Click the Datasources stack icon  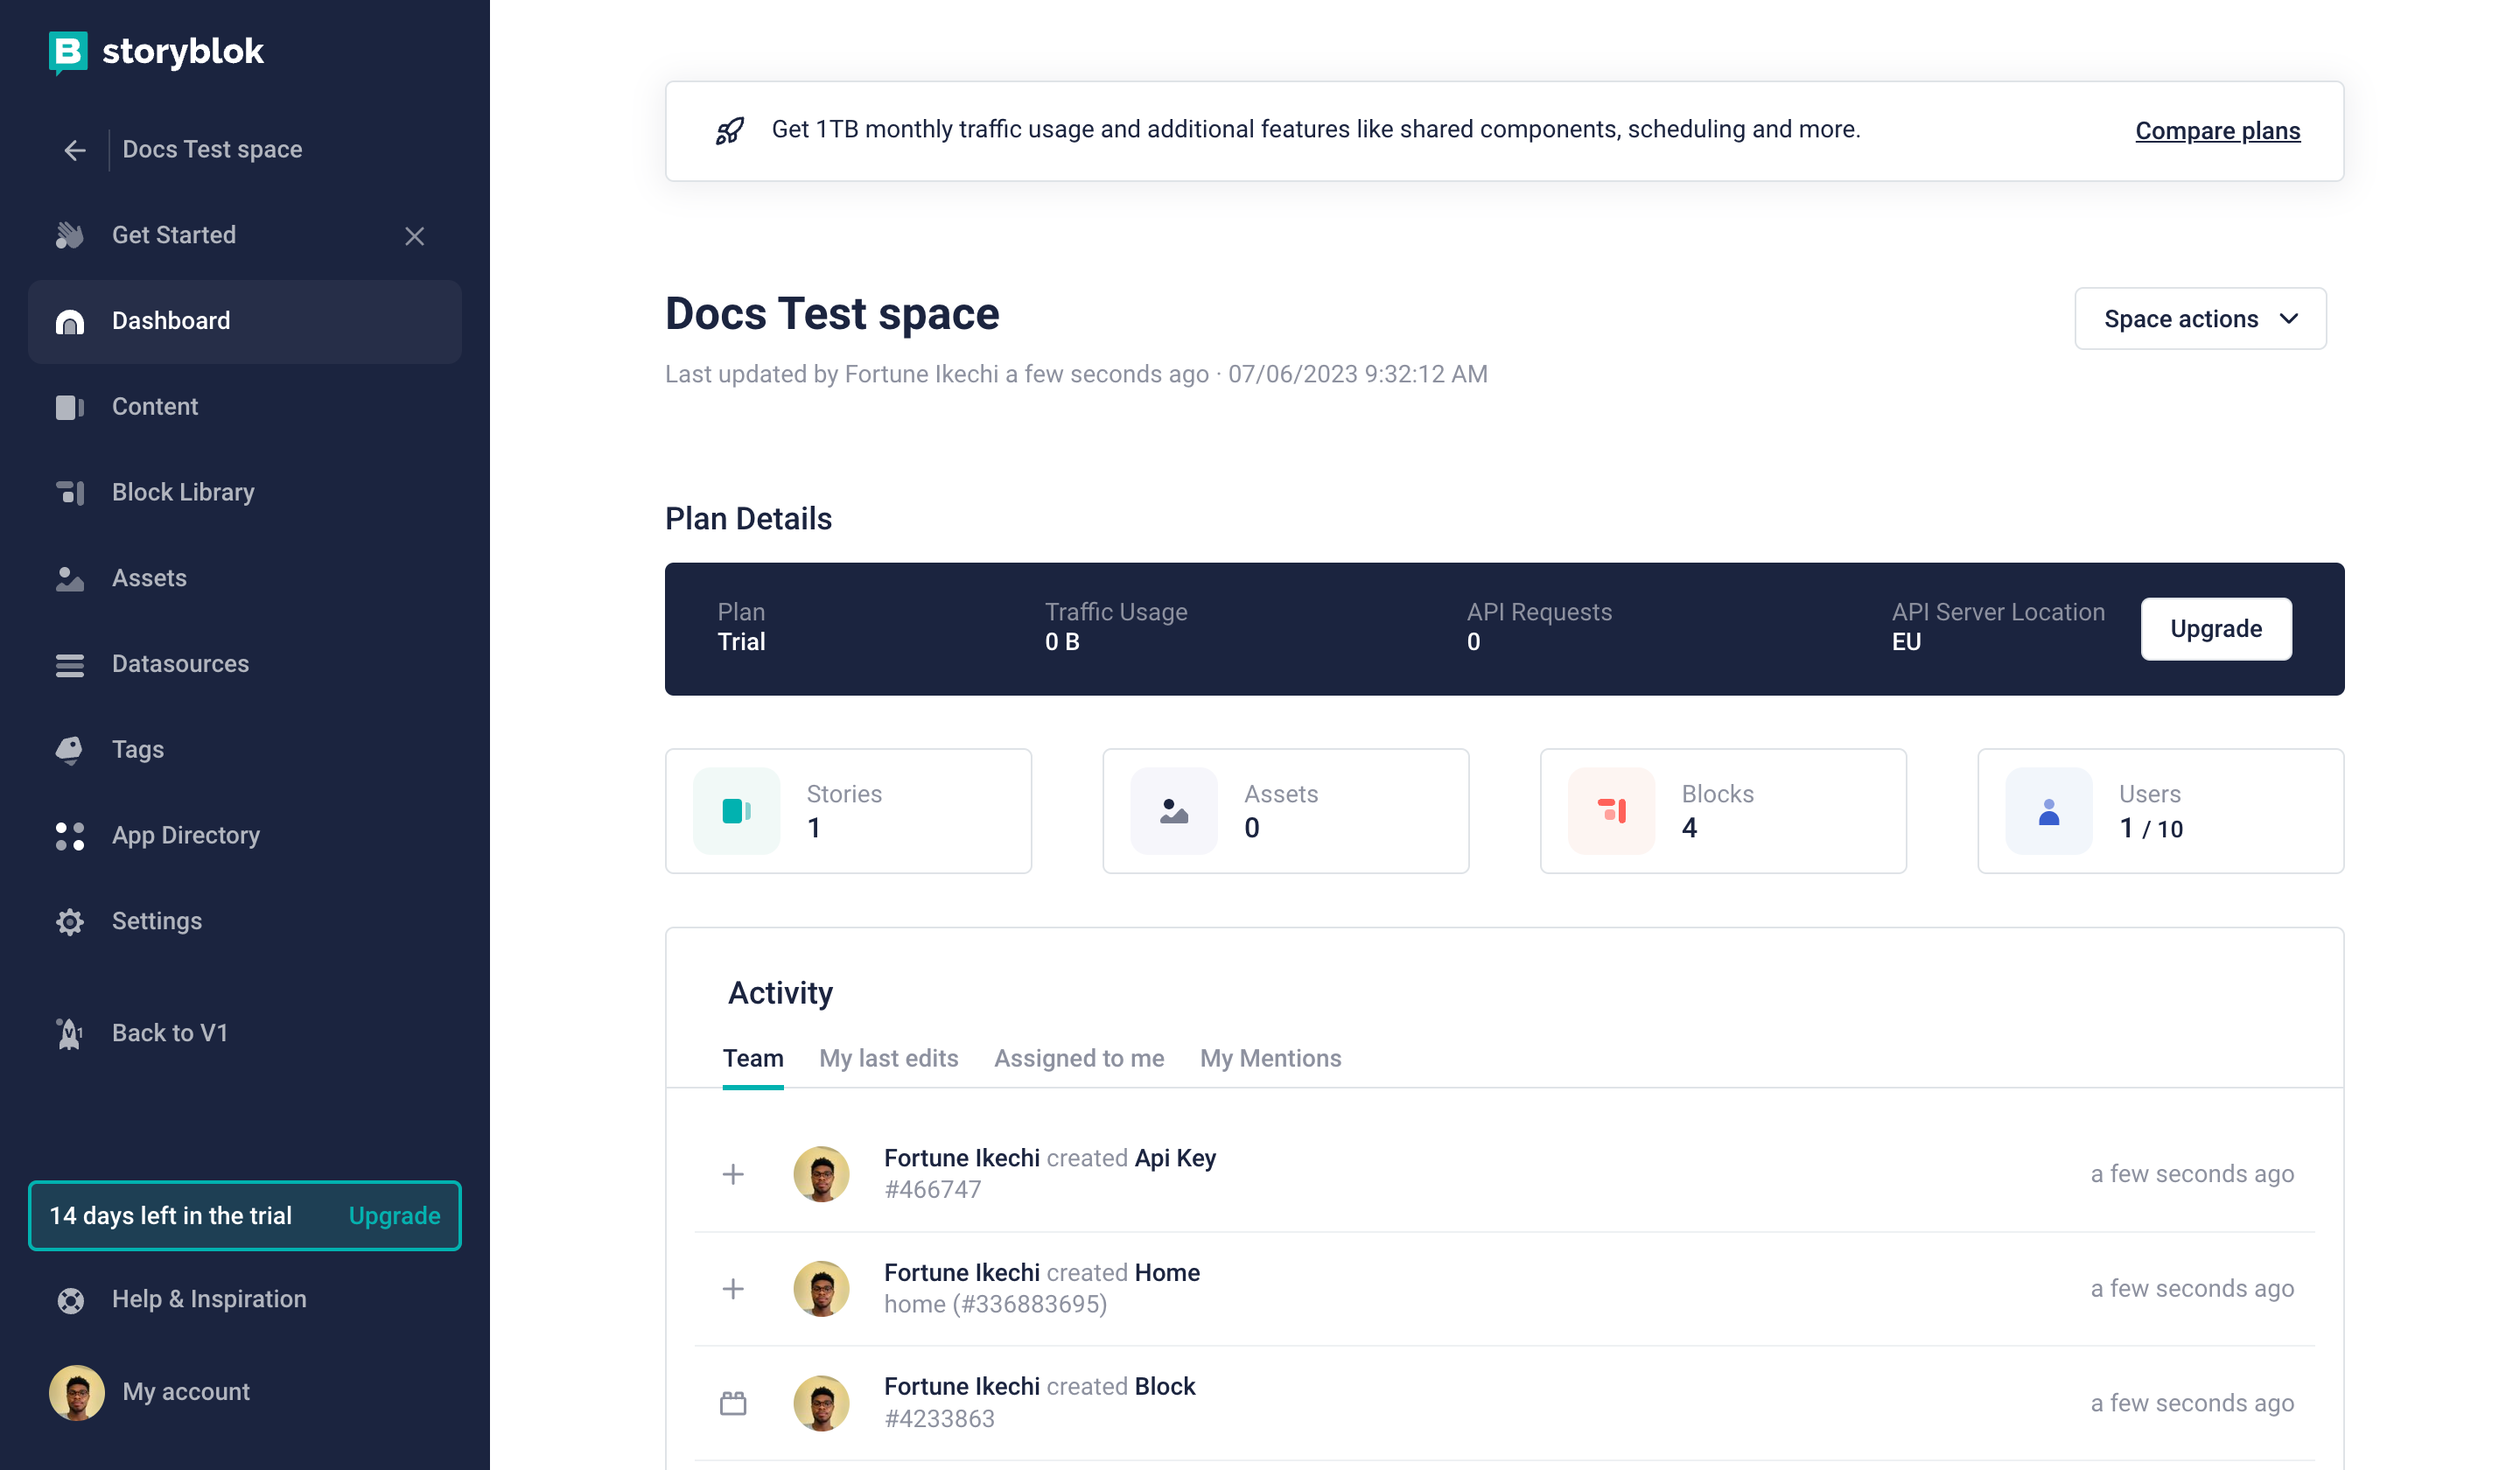[x=70, y=665]
